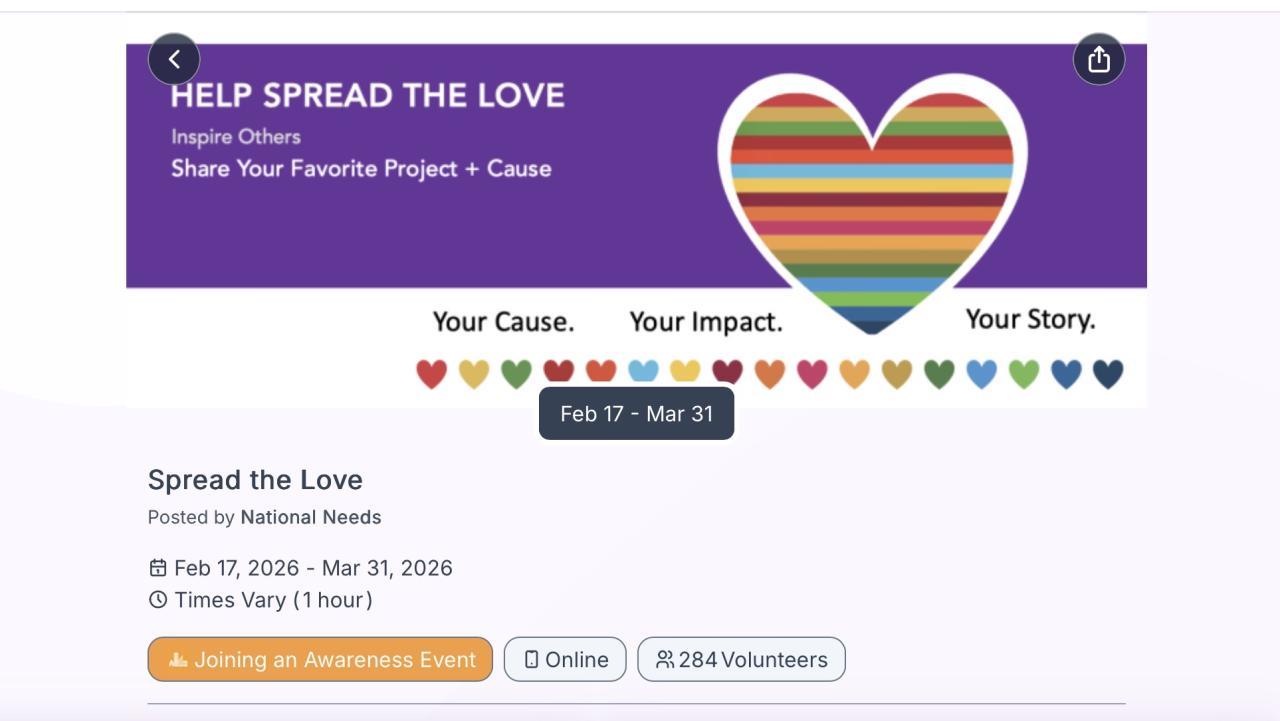Click the Feb 17, 2026 - Mar 31, 2026 text
This screenshot has width=1280, height=721.
click(x=313, y=568)
